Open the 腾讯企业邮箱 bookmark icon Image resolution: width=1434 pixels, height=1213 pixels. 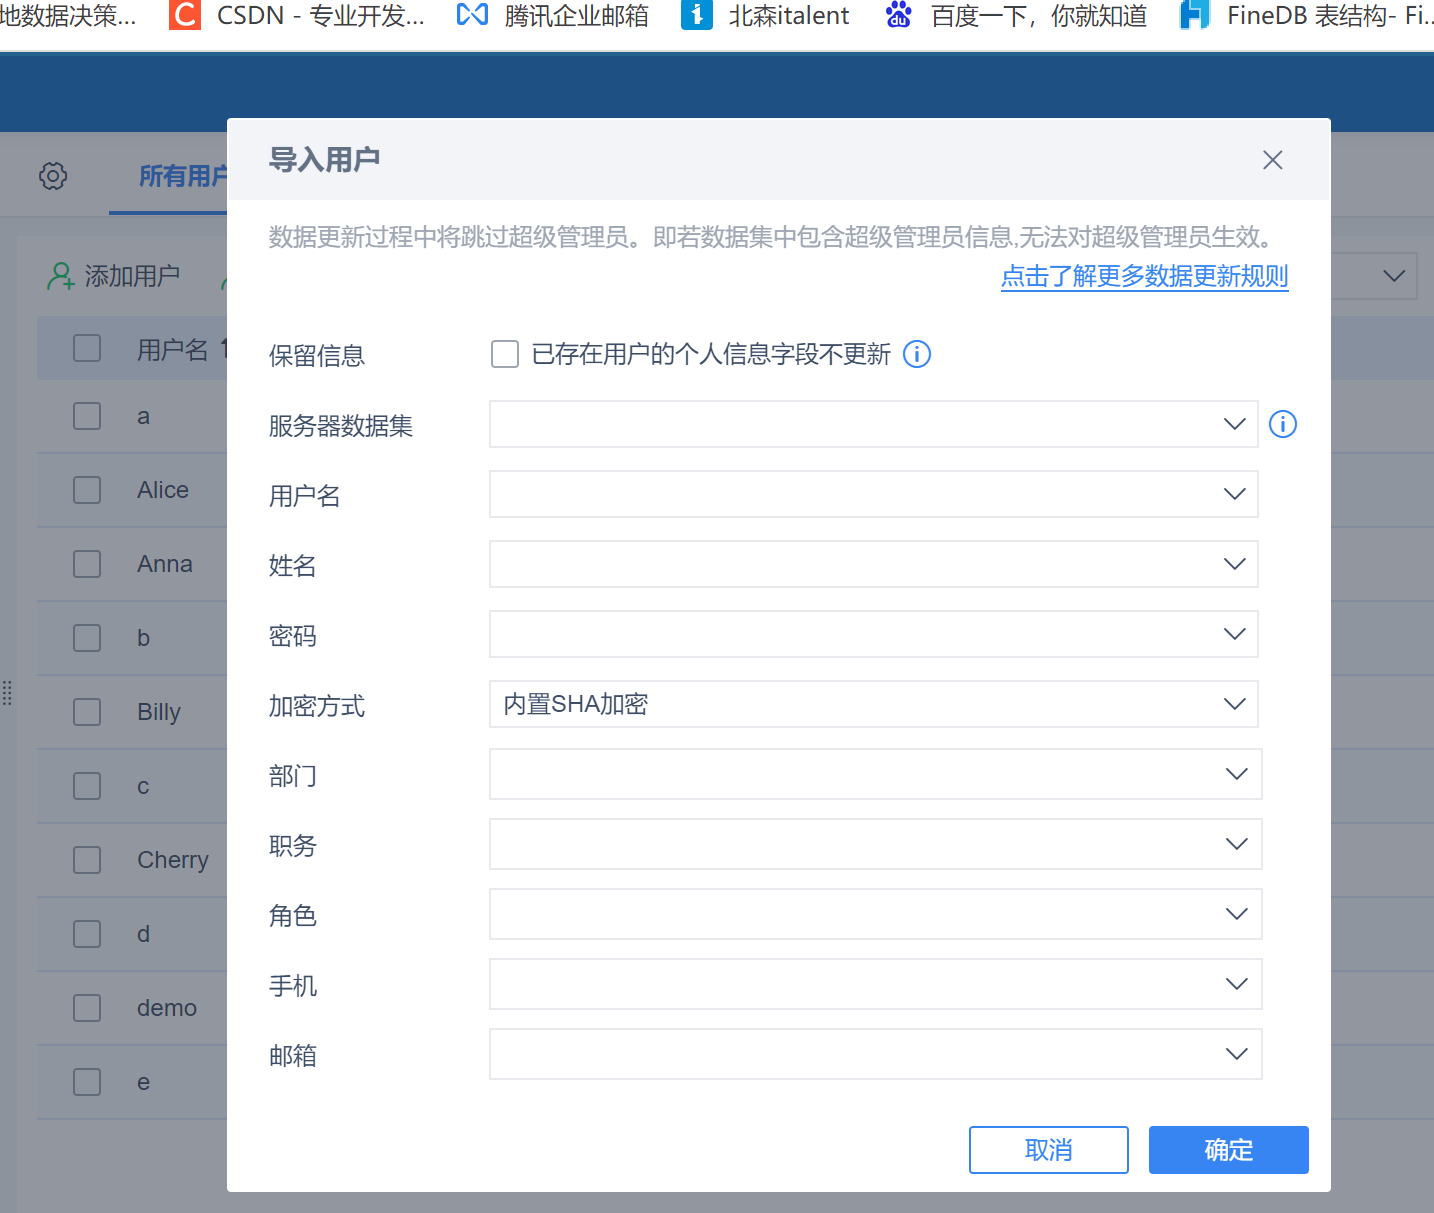pyautogui.click(x=472, y=15)
